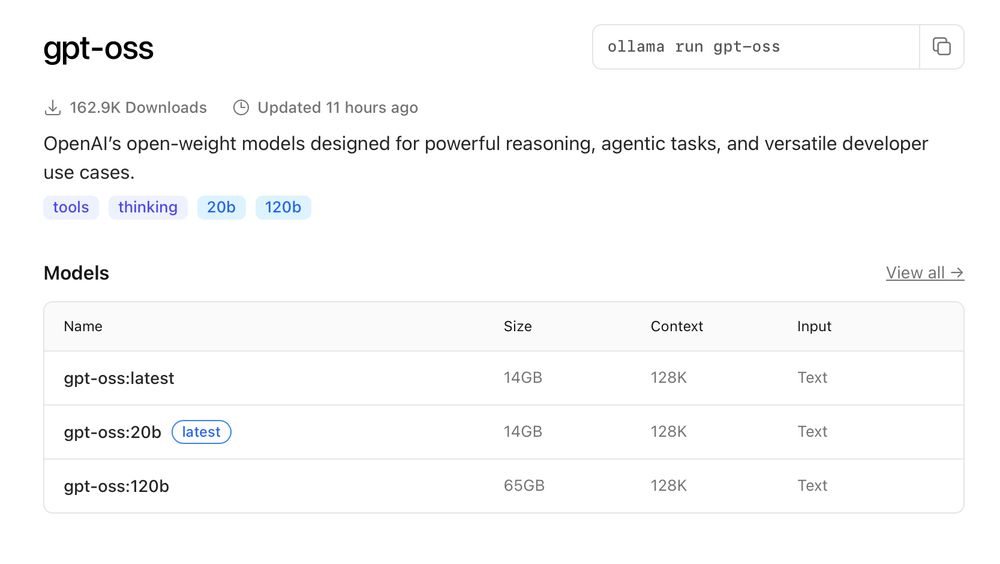The width and height of the screenshot is (1000, 564).
Task: Click the gpt-oss page title
Action: tap(98, 48)
